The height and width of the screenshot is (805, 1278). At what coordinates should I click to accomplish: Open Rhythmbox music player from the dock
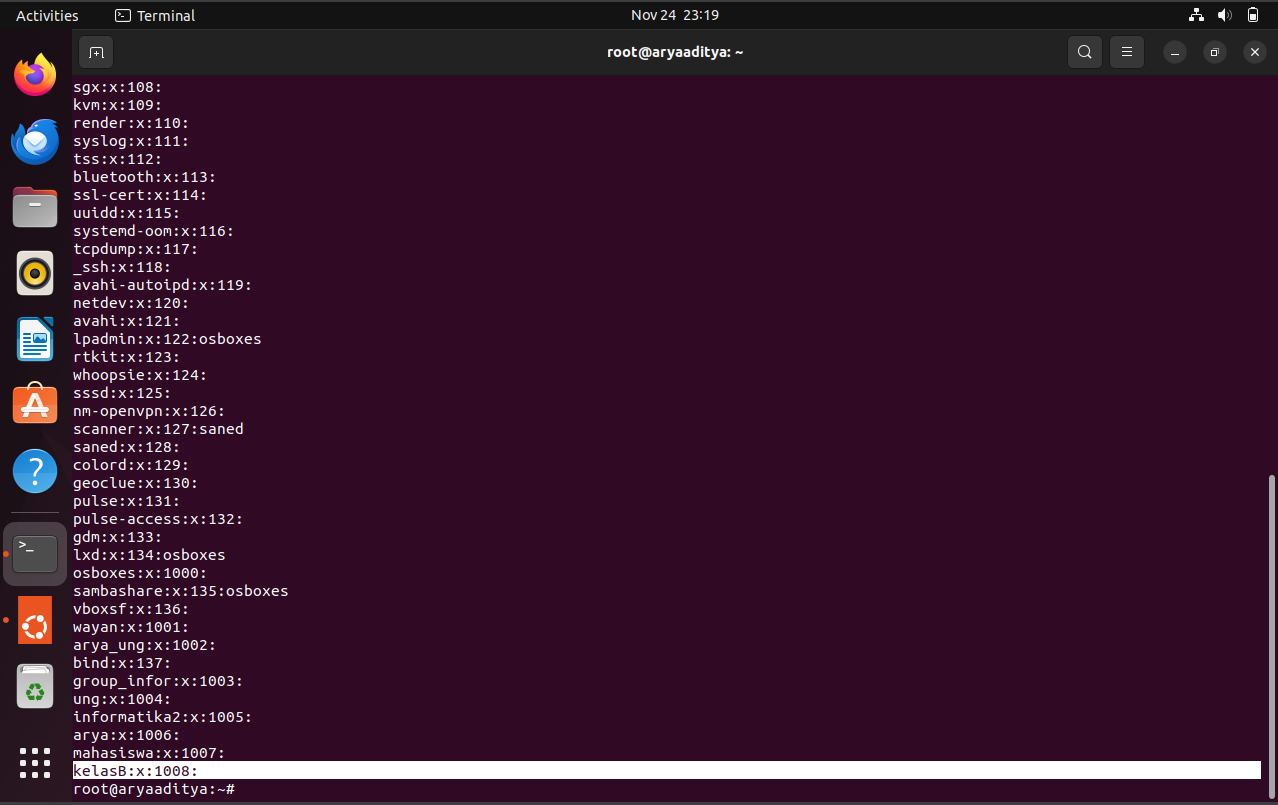point(35,273)
